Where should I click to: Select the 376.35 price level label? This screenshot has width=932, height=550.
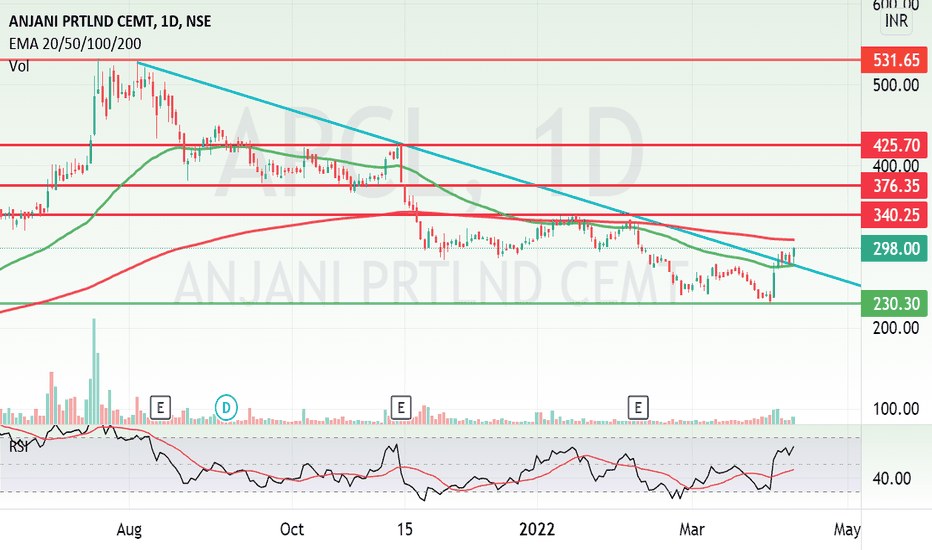tap(895, 186)
